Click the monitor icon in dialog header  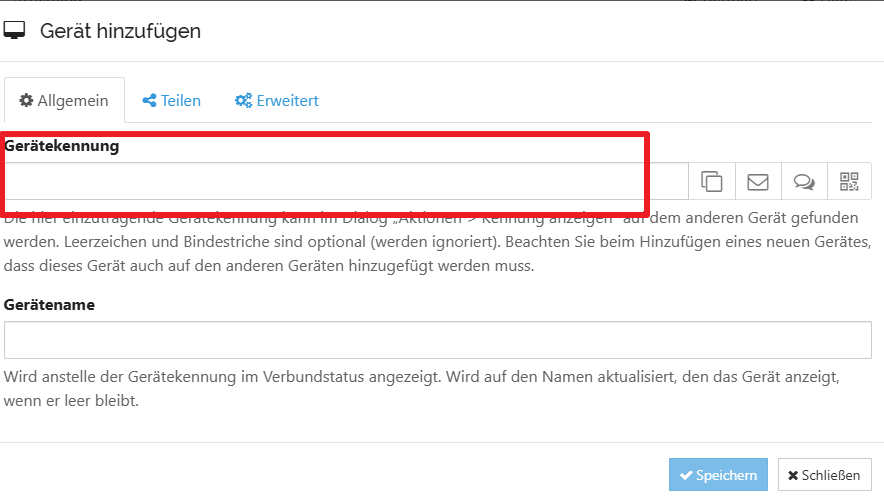pyautogui.click(x=15, y=31)
